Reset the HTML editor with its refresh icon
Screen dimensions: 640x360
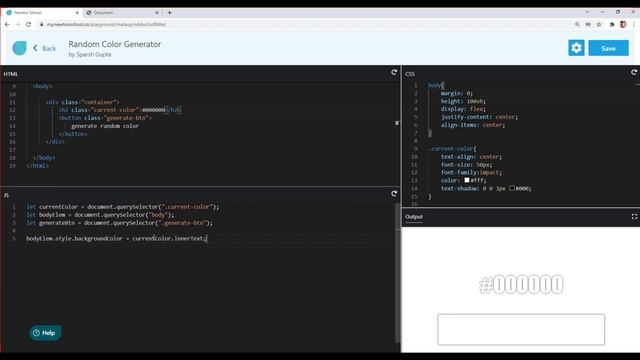[394, 72]
